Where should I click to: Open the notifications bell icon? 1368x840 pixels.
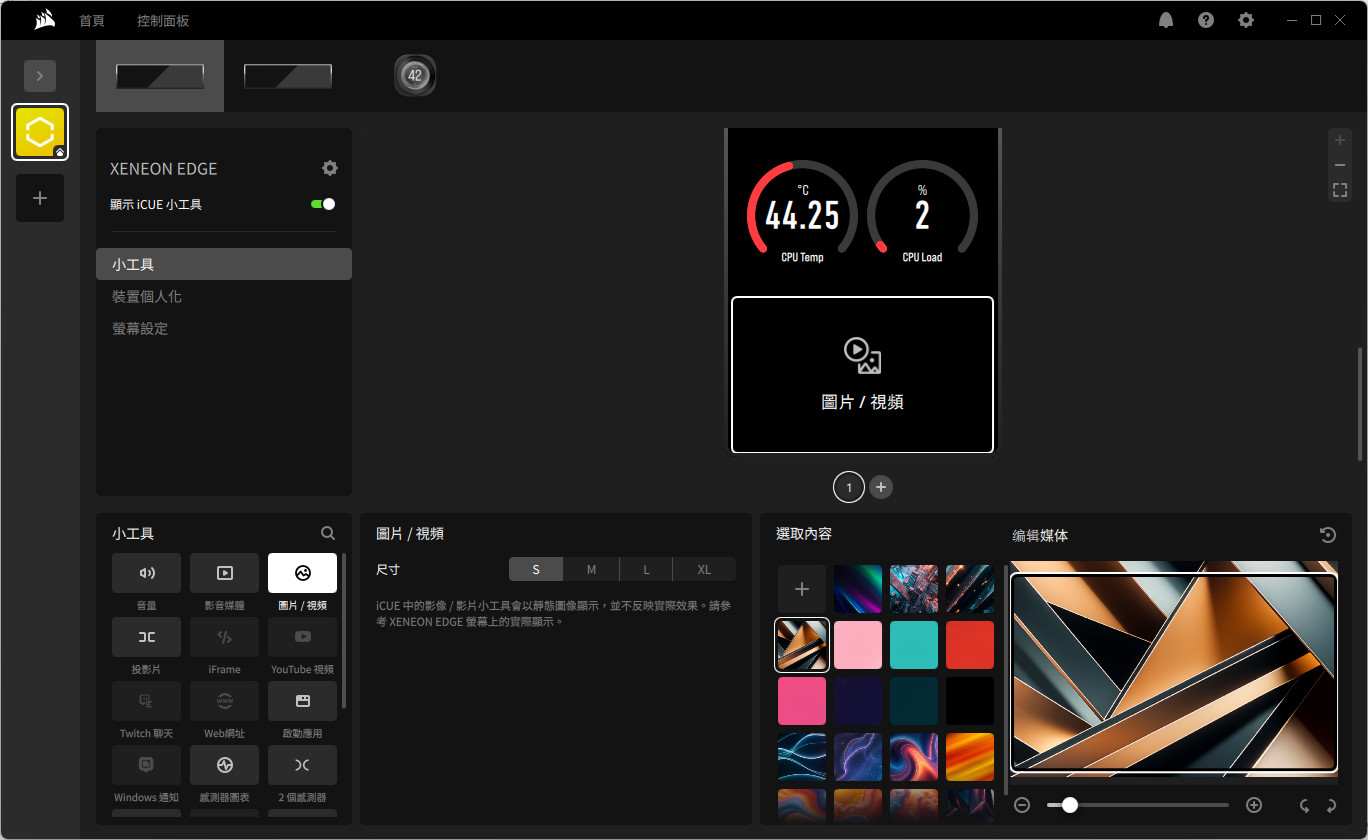1166,20
